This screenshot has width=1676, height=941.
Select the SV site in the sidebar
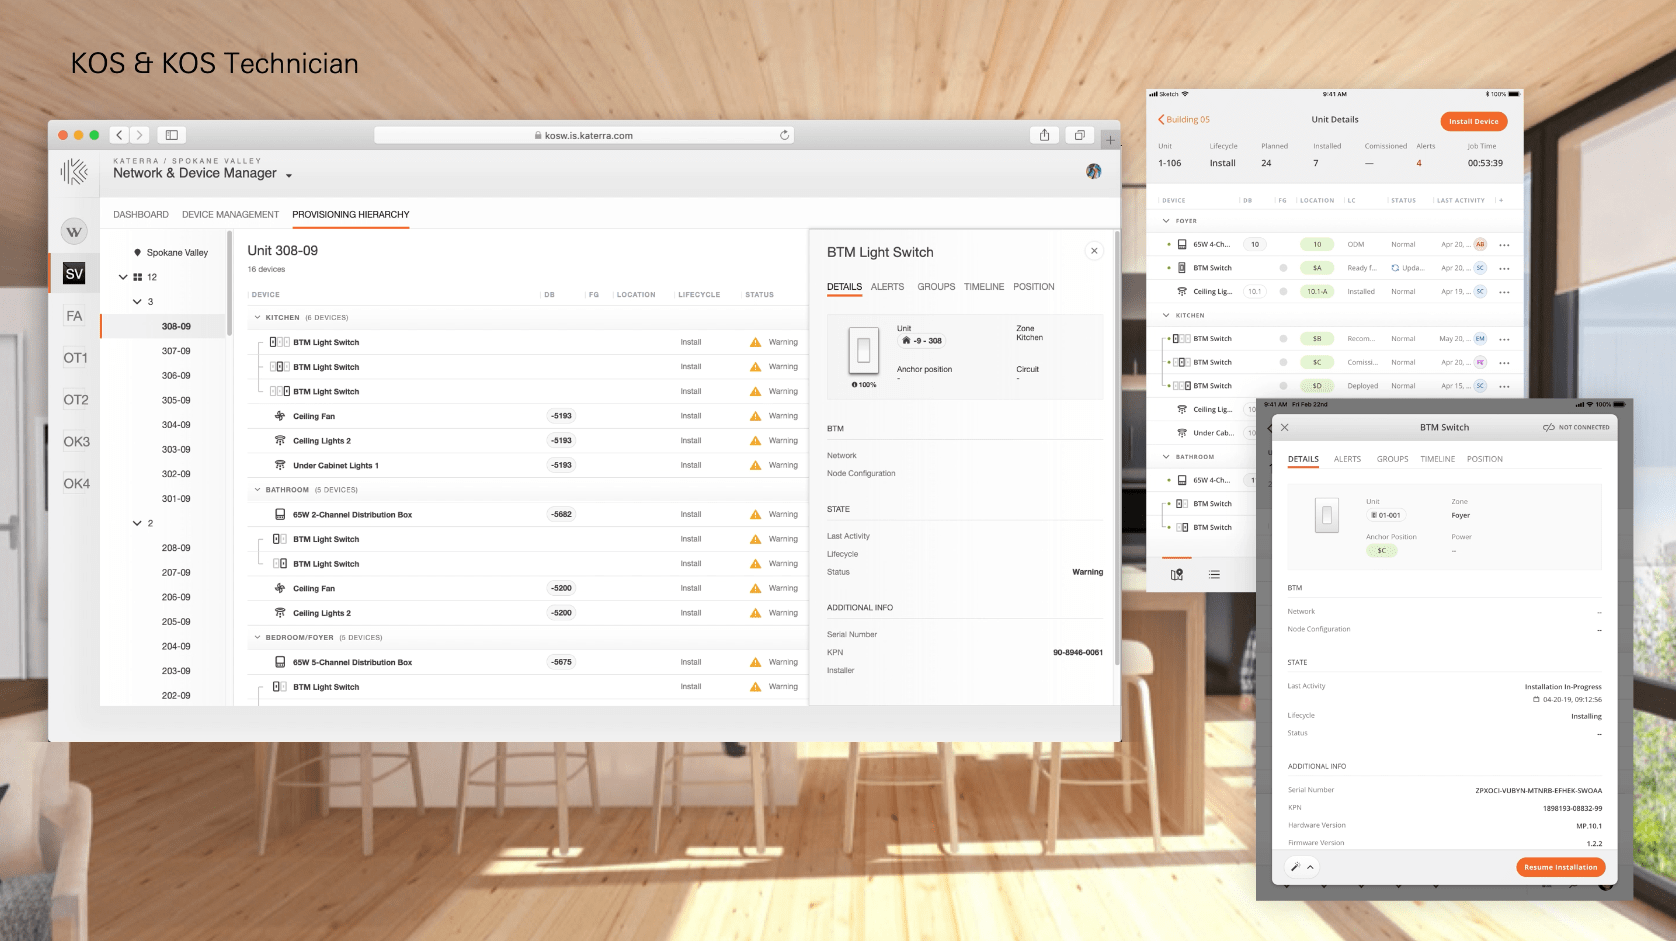[74, 274]
